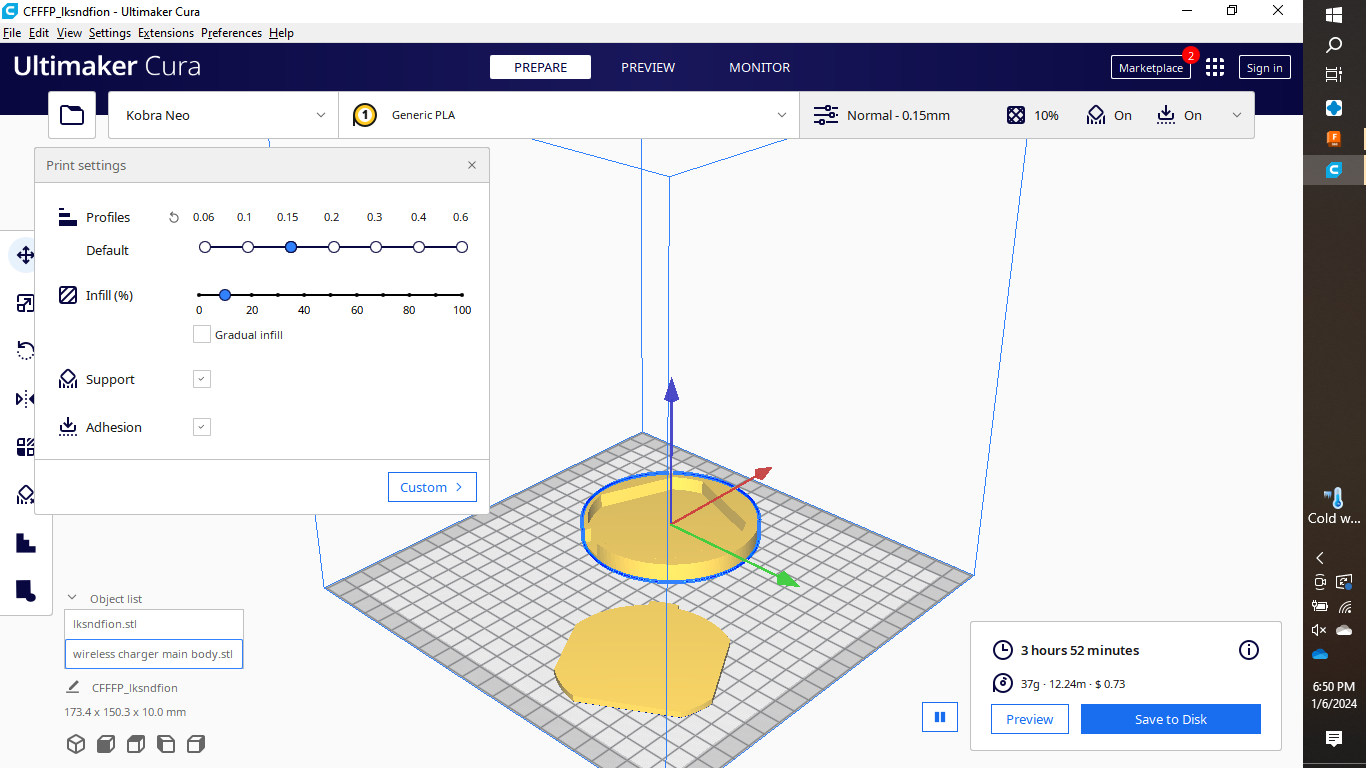Click the PREPARE stage tab
Viewport: 1366px width, 768px height.
540,67
